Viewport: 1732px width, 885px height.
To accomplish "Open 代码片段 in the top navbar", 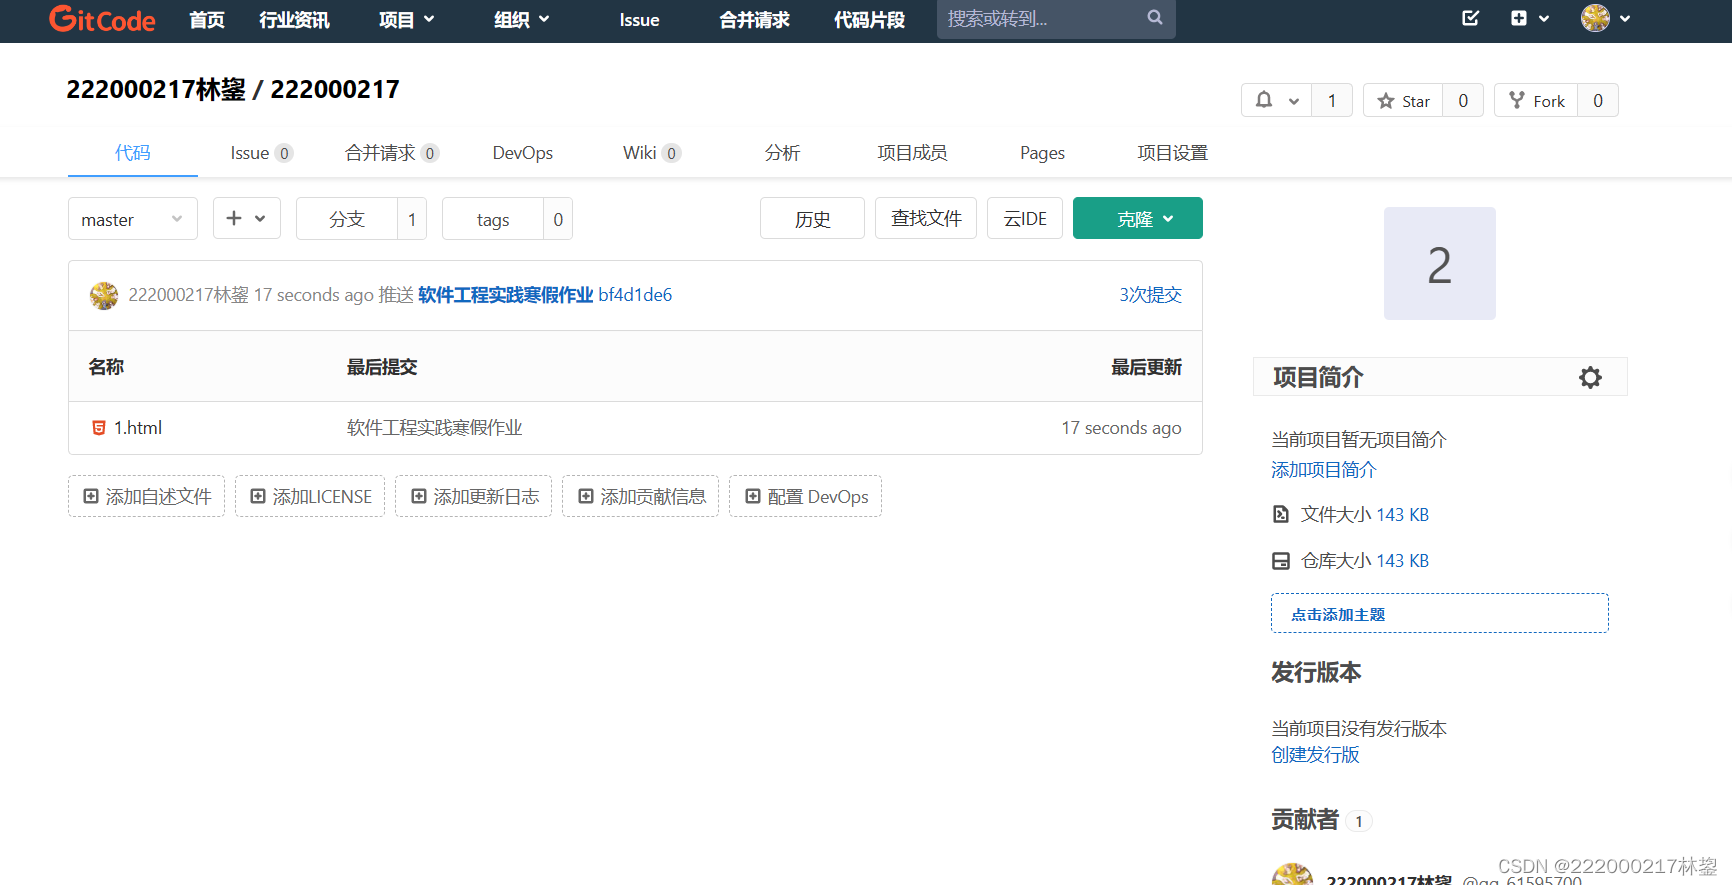I will [869, 20].
